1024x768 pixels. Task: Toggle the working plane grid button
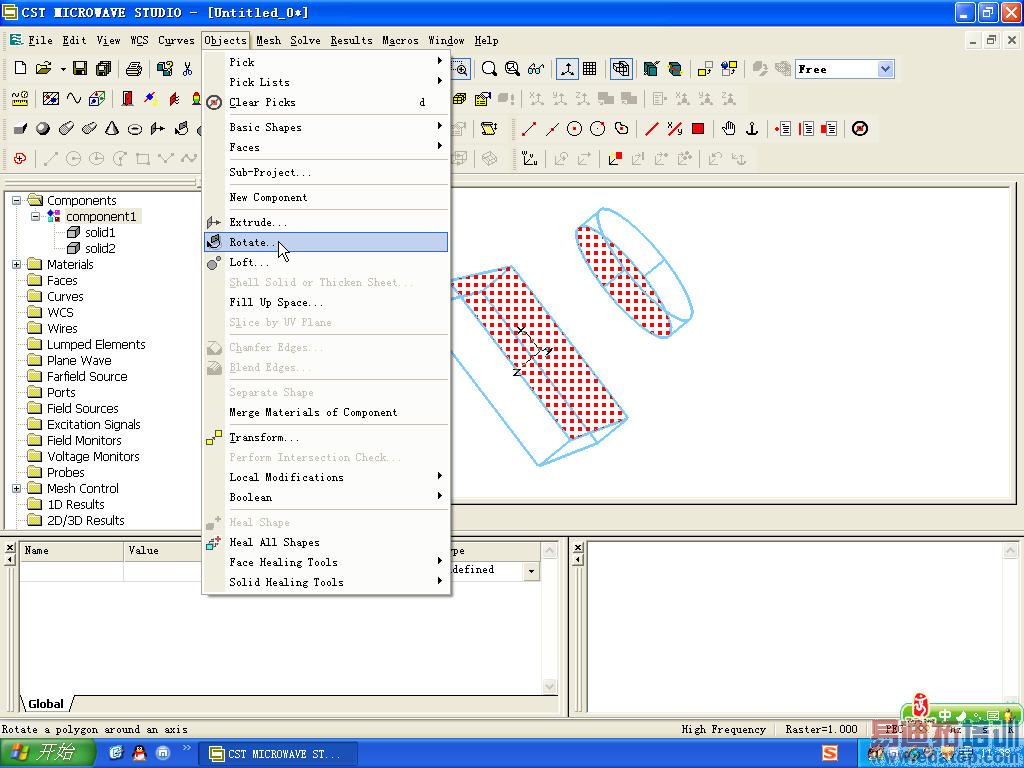pos(590,69)
